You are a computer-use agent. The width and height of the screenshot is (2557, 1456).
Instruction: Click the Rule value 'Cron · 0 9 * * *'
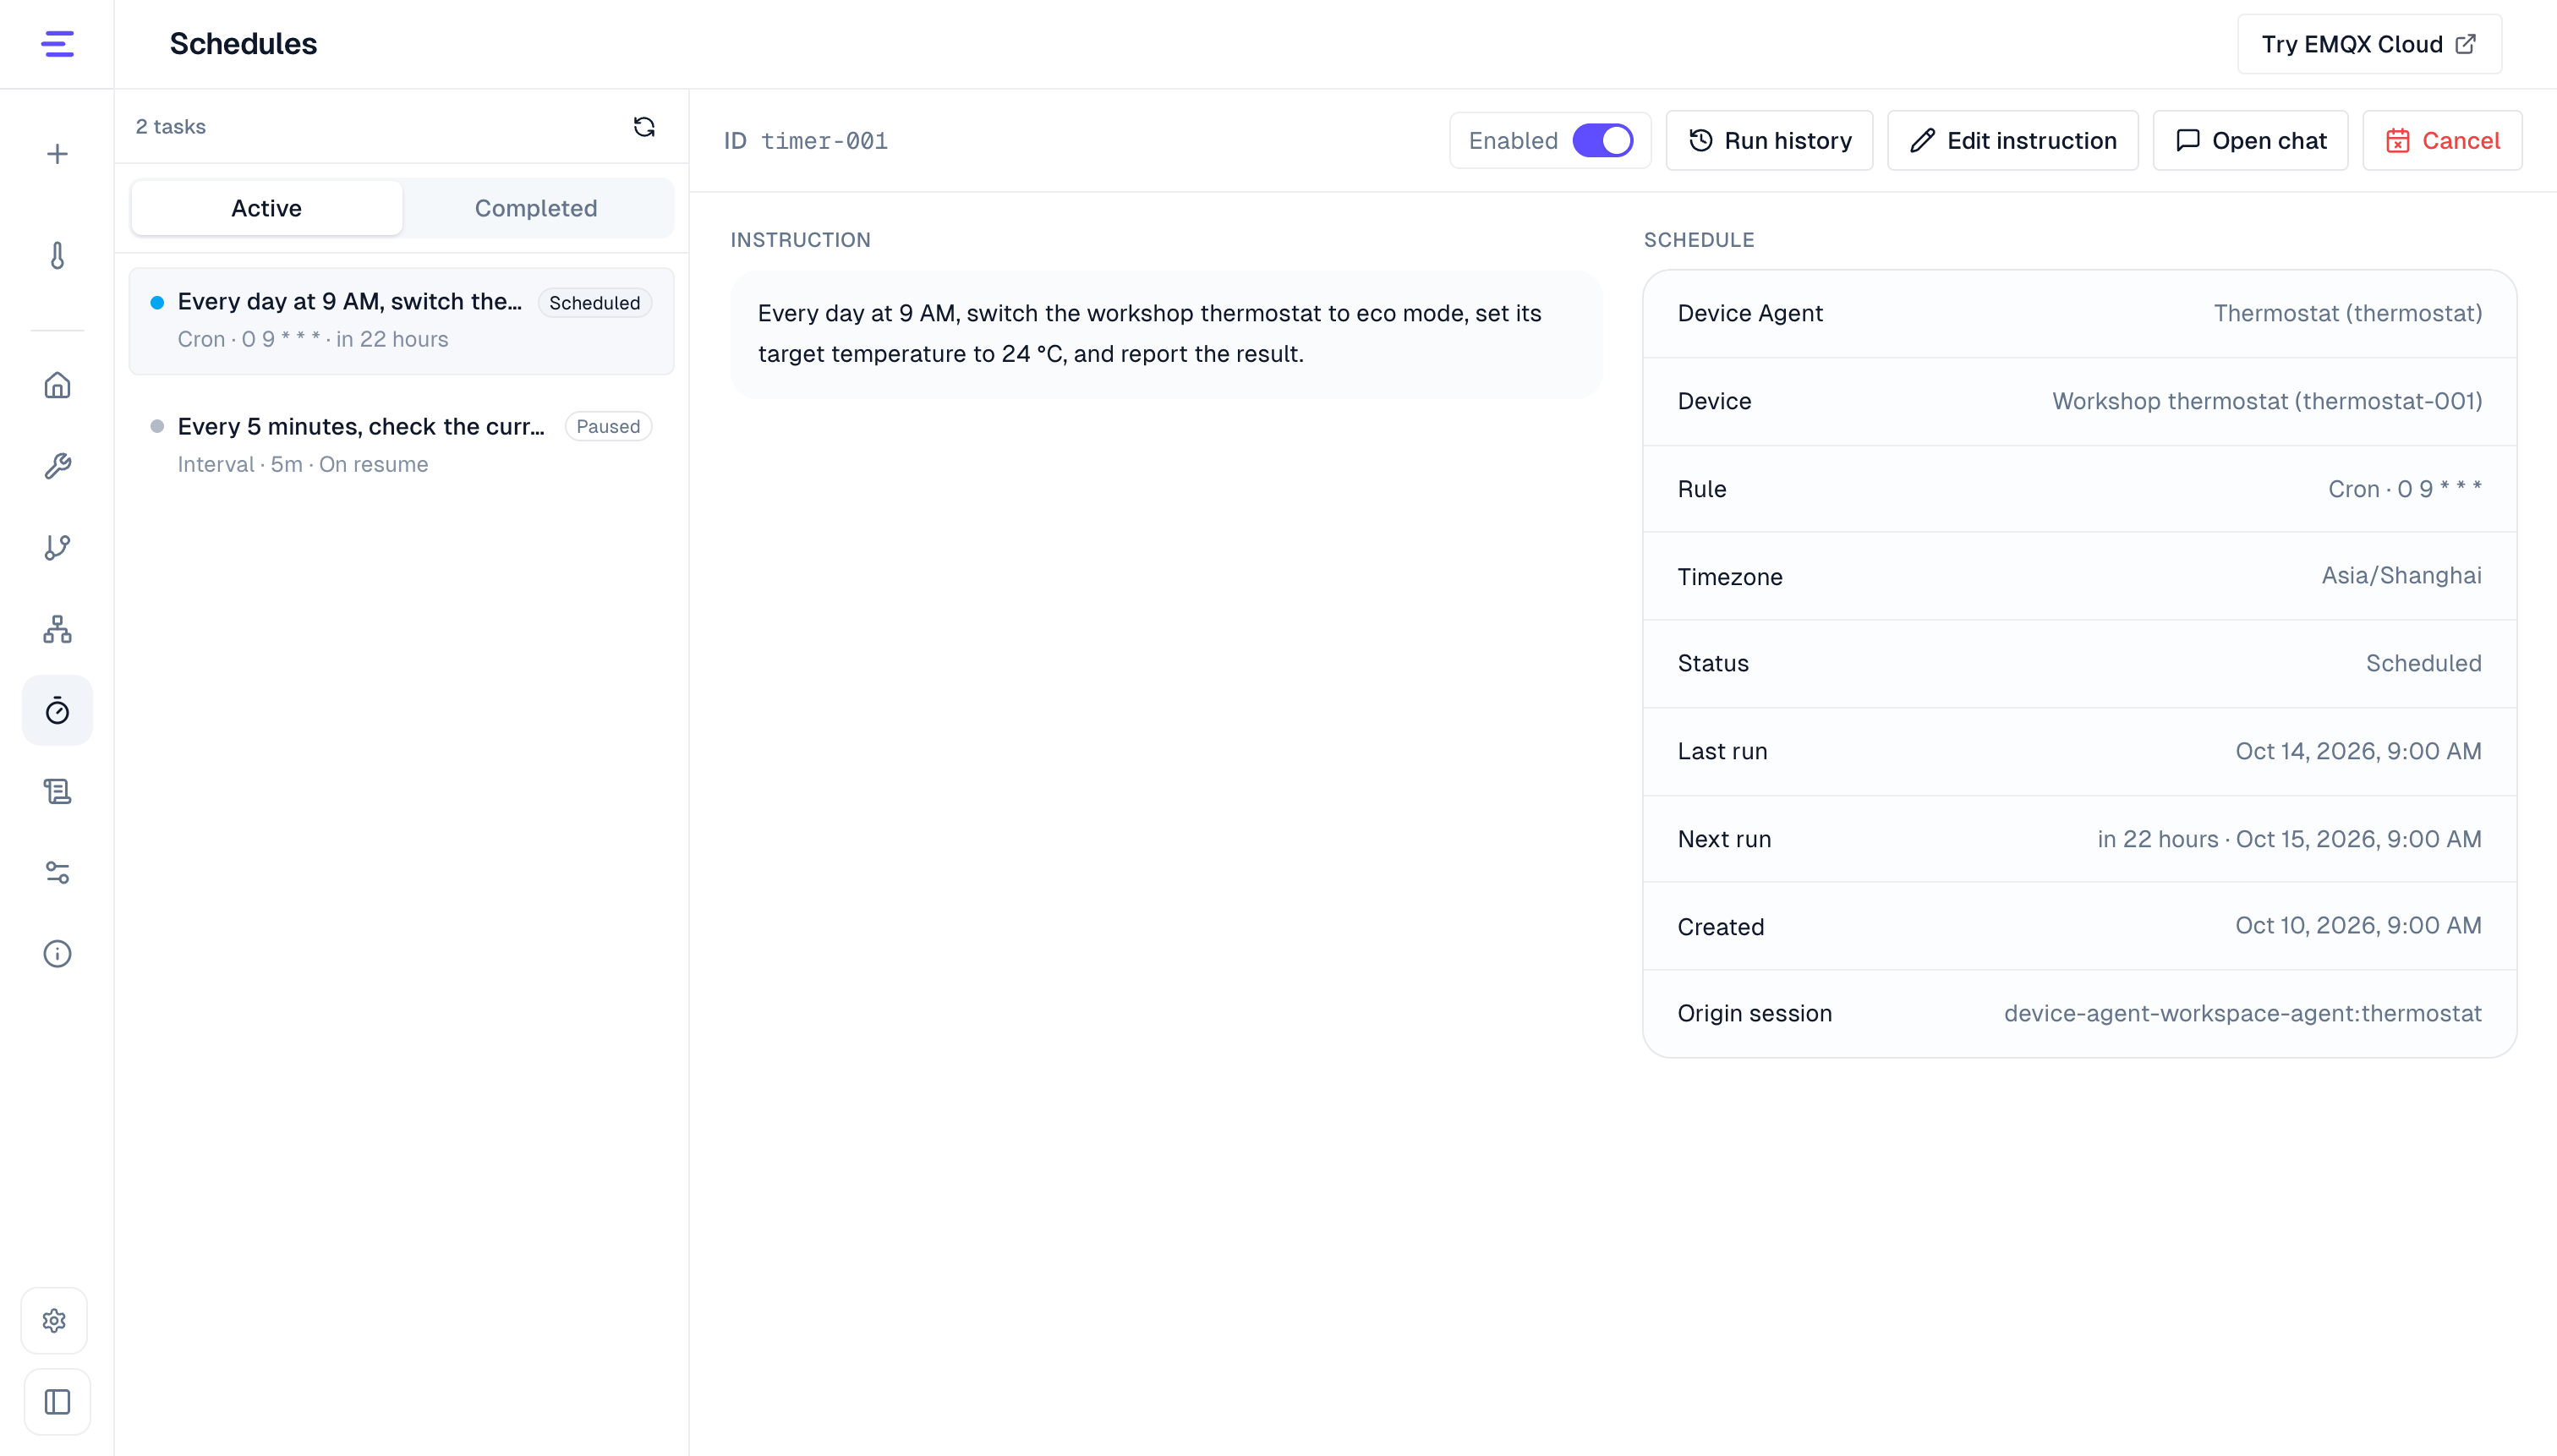pyautogui.click(x=2404, y=489)
